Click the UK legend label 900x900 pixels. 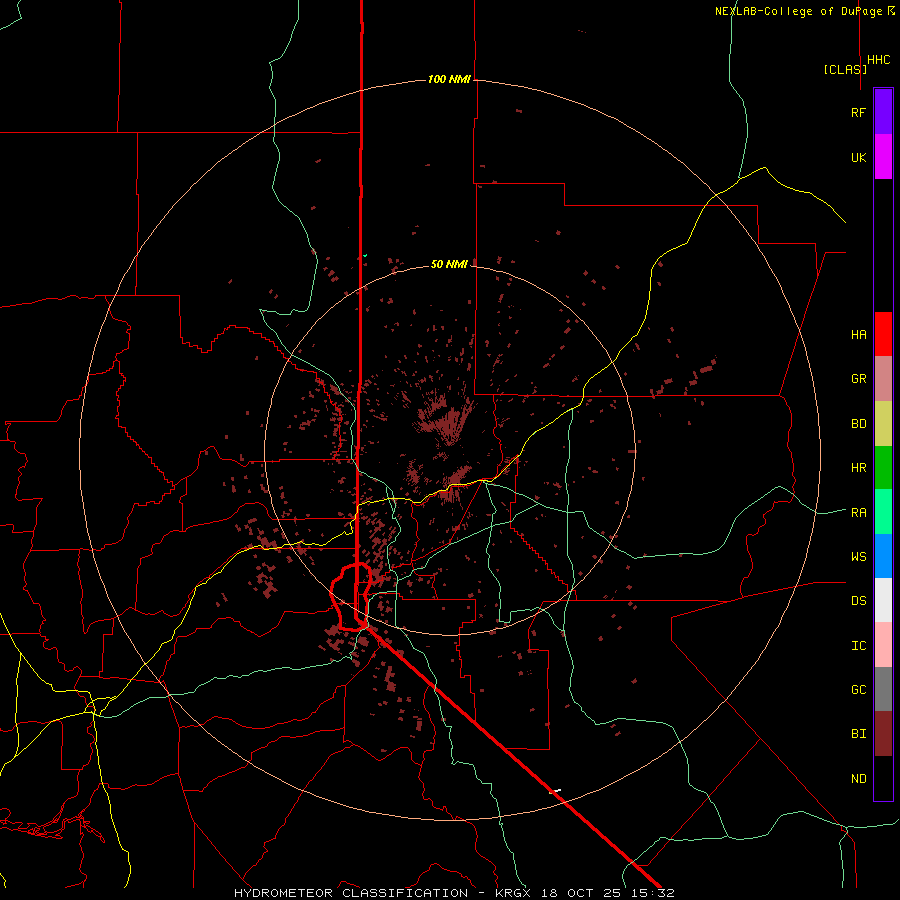coord(858,158)
